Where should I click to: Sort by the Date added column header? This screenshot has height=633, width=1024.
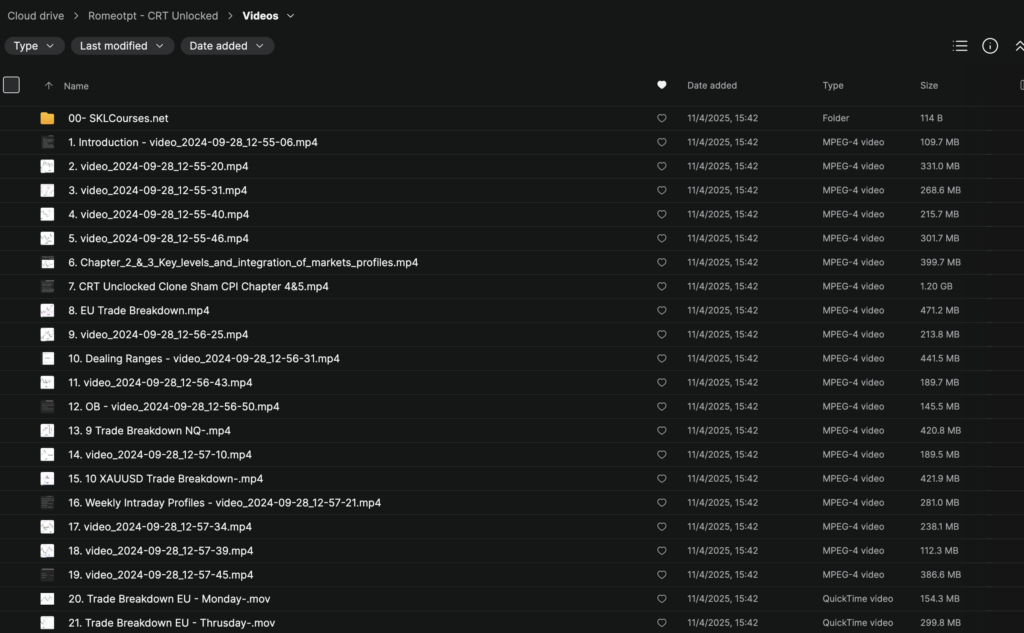711,86
